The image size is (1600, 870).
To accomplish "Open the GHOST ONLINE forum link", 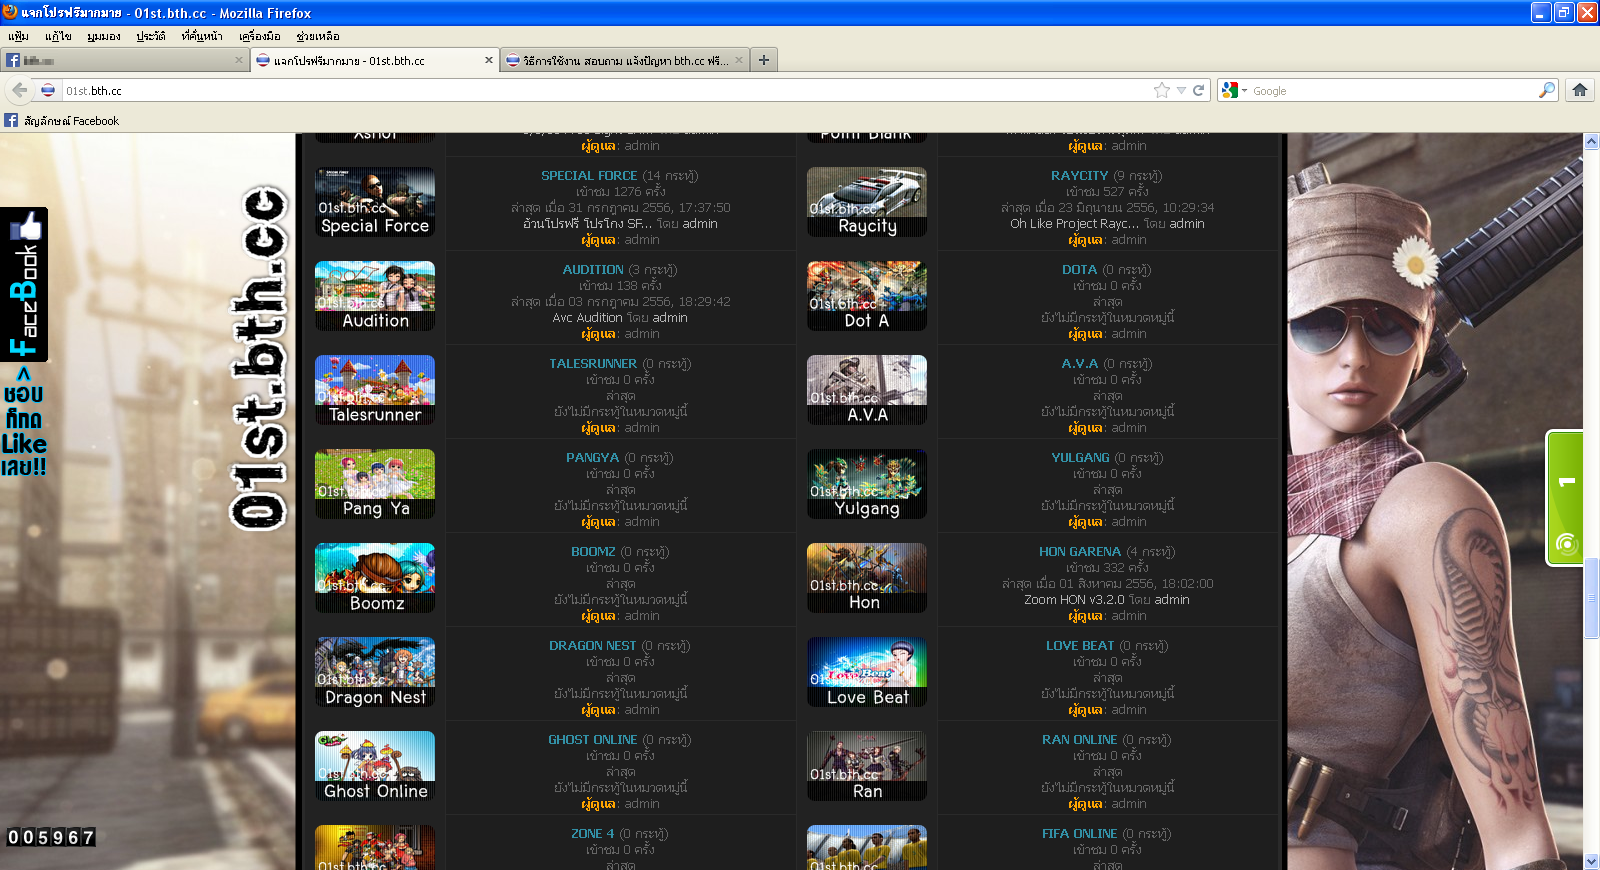I will (592, 739).
